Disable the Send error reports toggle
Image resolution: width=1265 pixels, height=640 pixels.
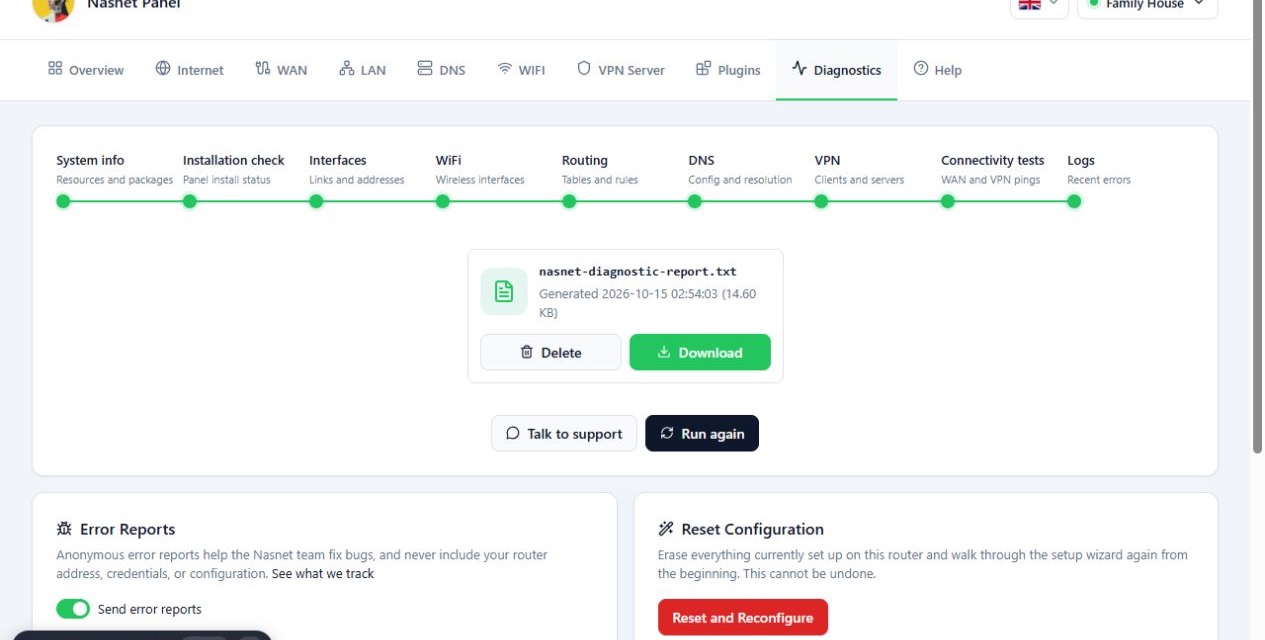click(x=73, y=609)
